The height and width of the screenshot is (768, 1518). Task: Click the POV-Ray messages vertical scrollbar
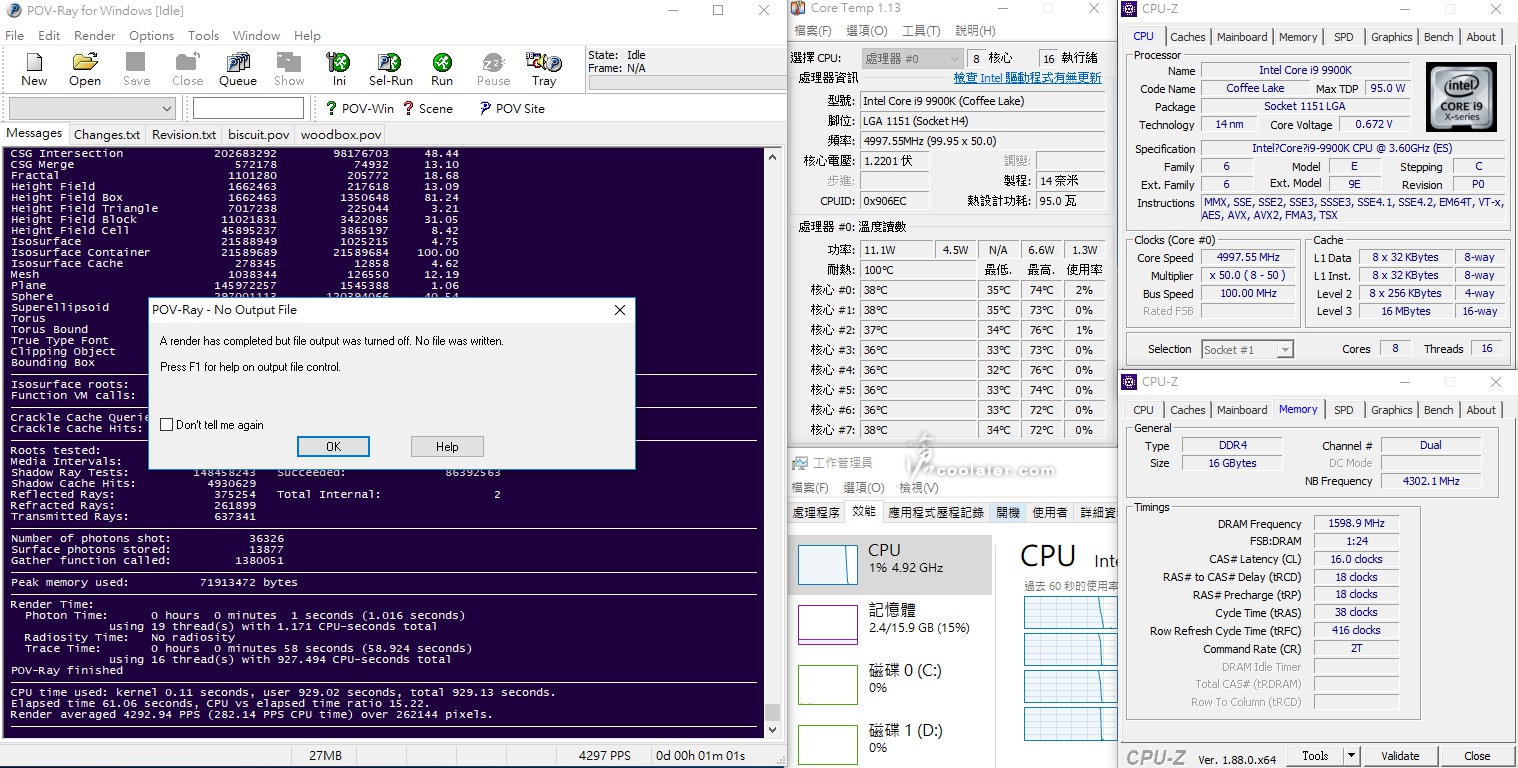(772, 440)
